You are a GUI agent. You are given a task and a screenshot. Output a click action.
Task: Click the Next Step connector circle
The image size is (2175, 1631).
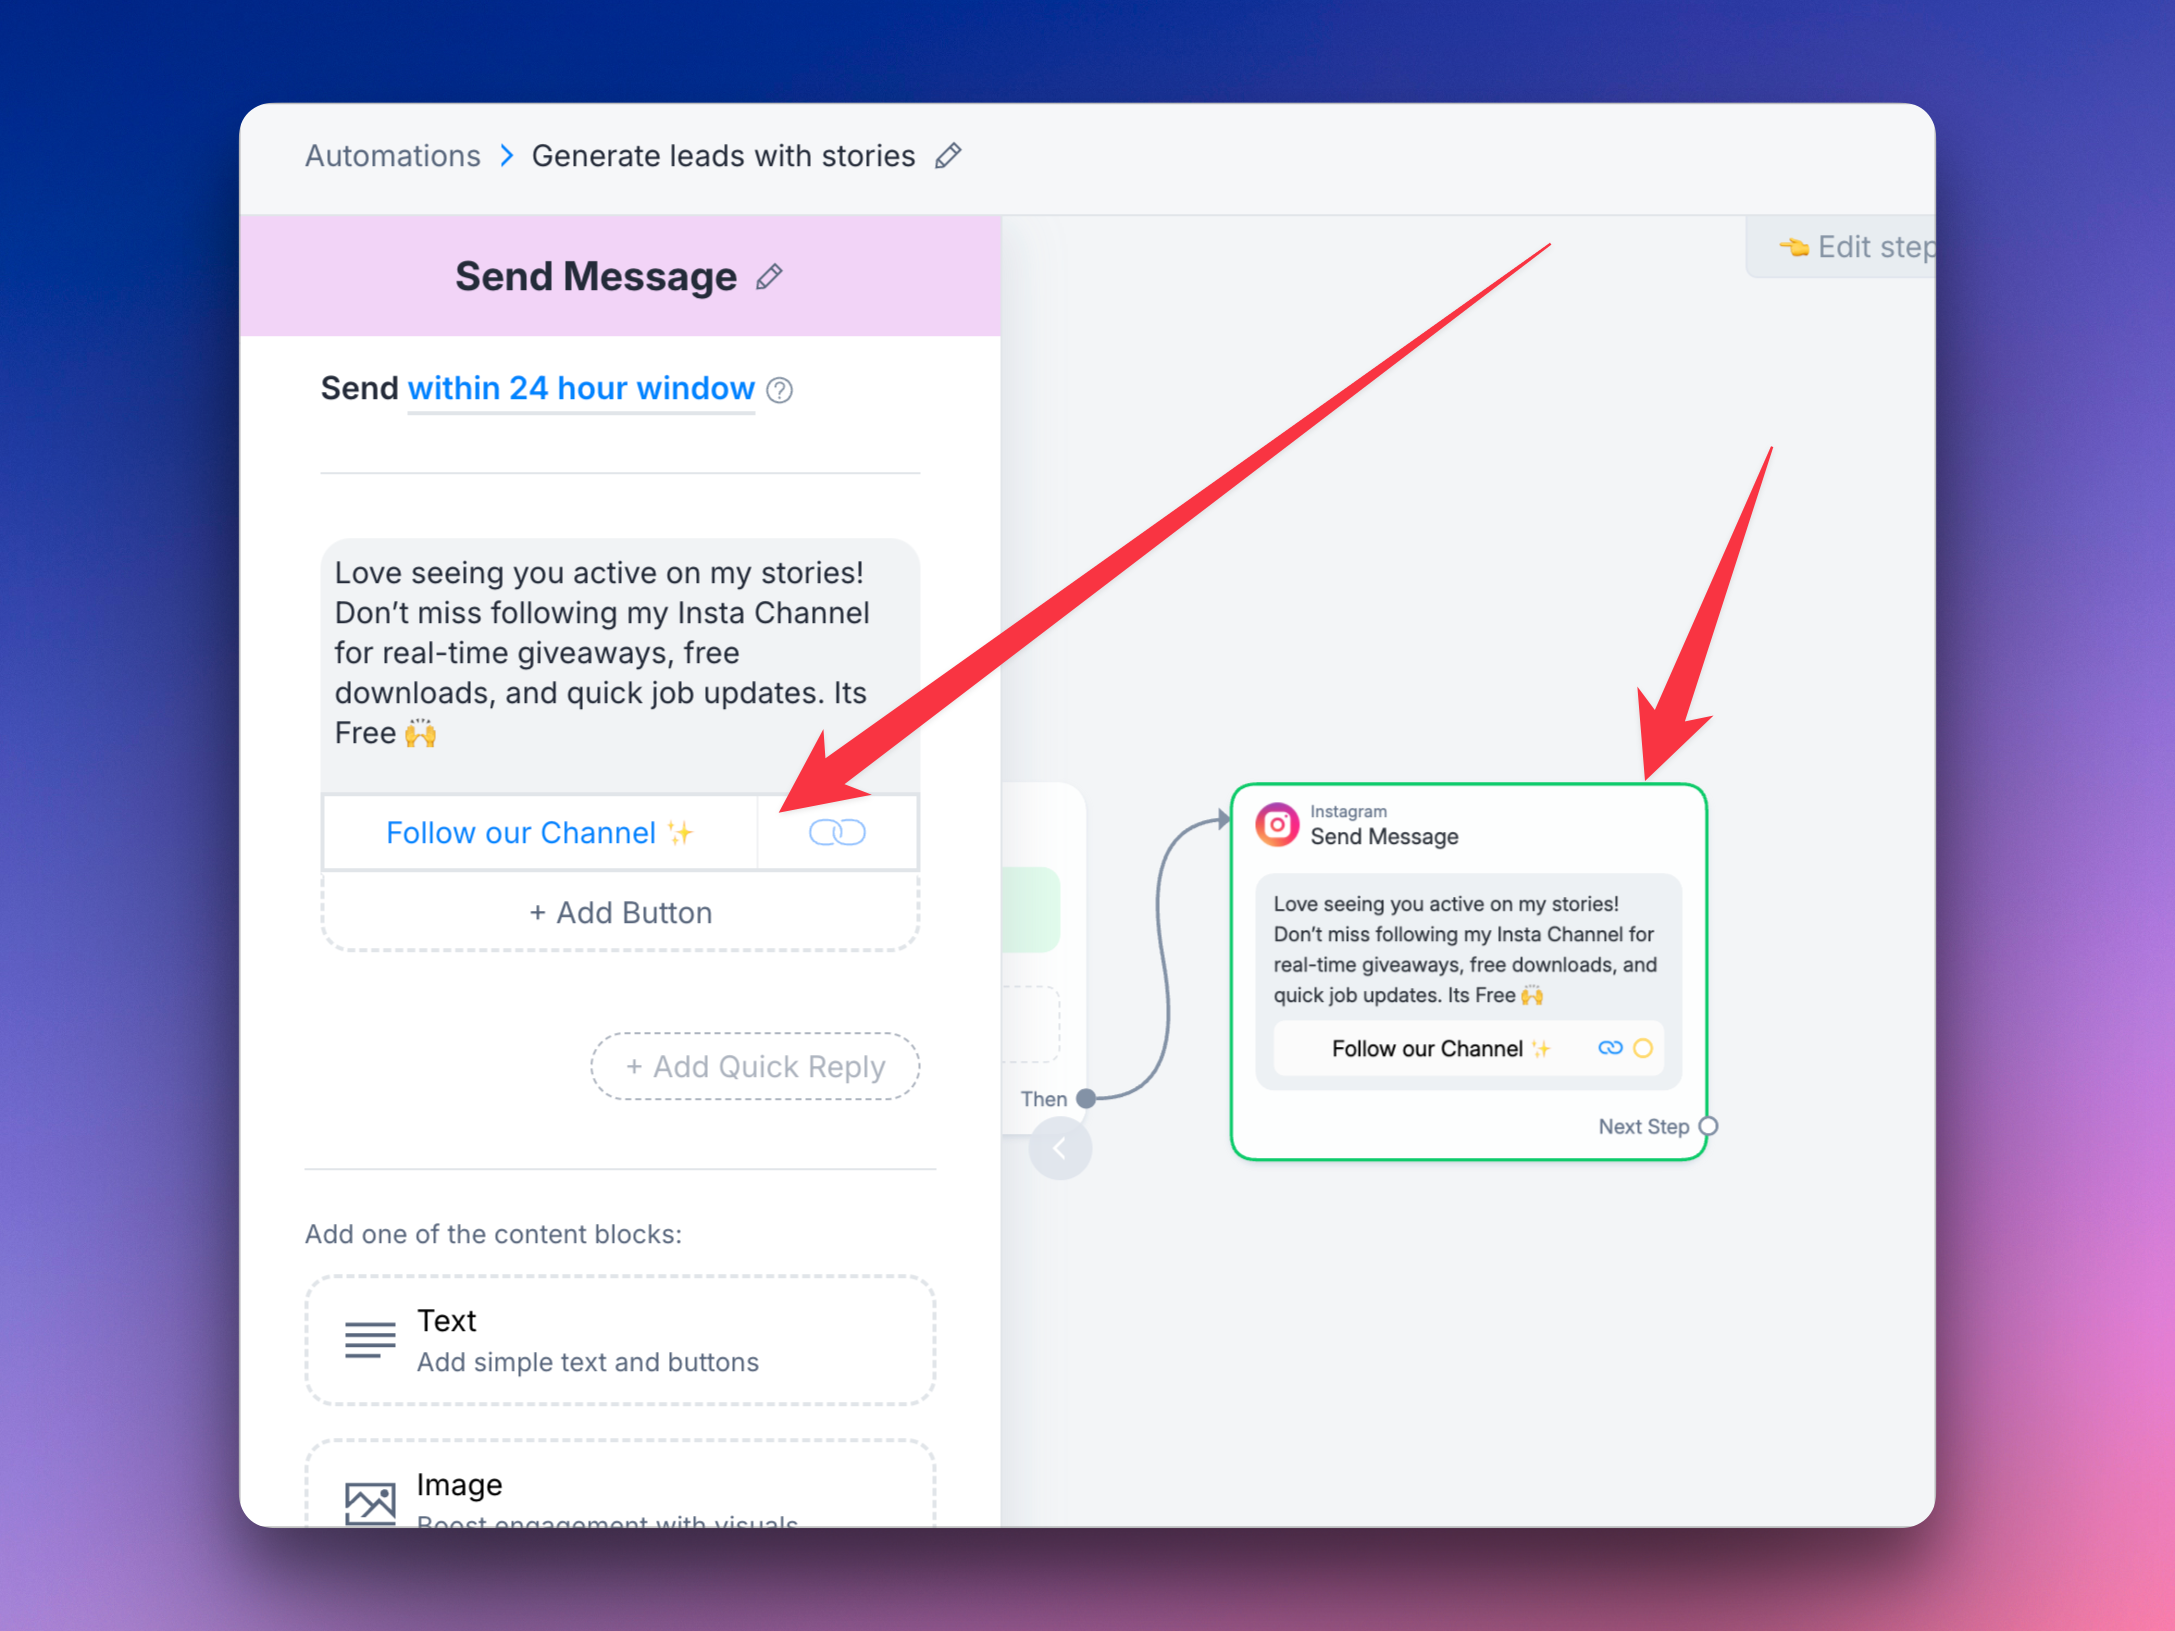click(x=1709, y=1126)
